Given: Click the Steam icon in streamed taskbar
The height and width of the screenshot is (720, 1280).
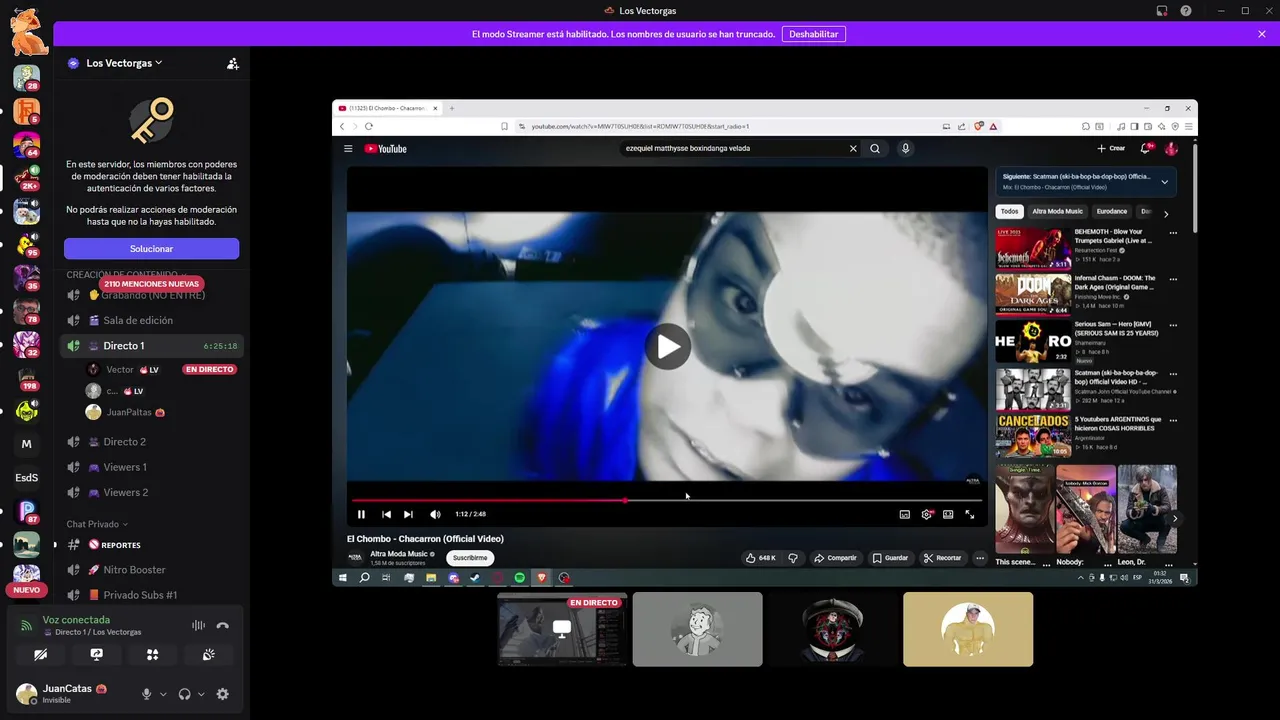Looking at the screenshot, I should 475,578.
